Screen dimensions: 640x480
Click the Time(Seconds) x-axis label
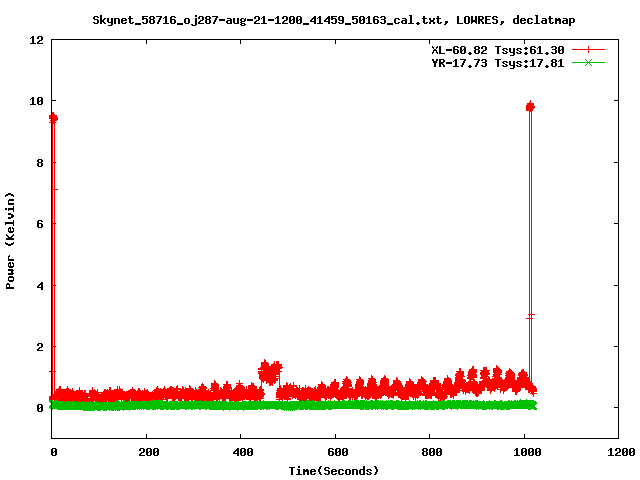coord(333,471)
